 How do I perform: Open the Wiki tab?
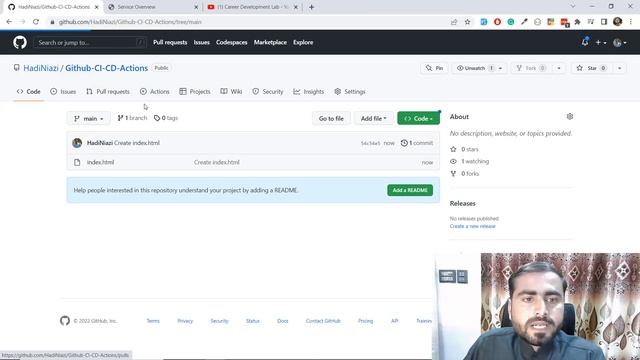[231, 91]
